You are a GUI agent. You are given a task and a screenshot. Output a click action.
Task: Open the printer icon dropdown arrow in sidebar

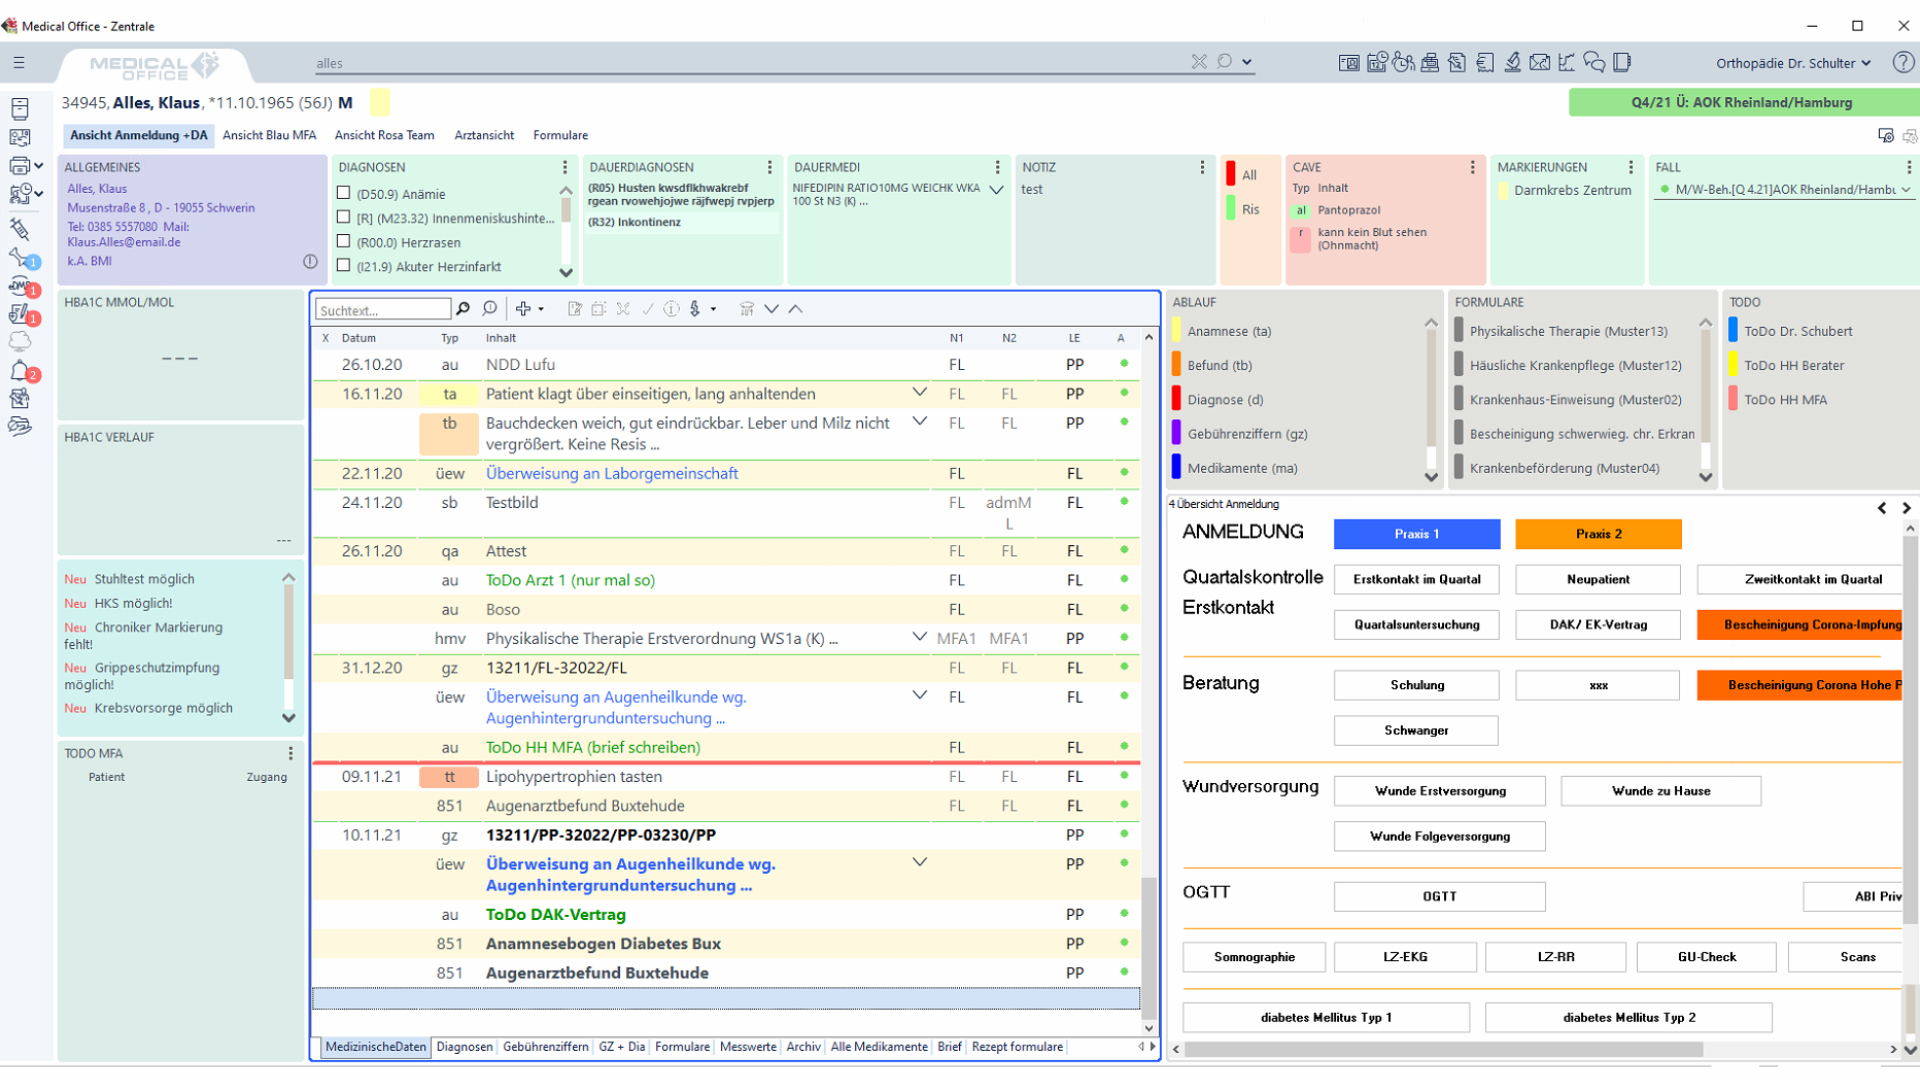(39, 166)
